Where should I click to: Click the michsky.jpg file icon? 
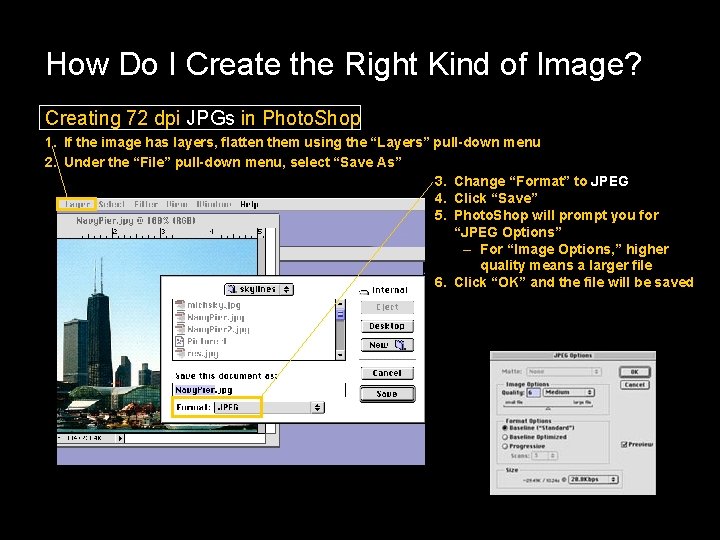[180, 304]
